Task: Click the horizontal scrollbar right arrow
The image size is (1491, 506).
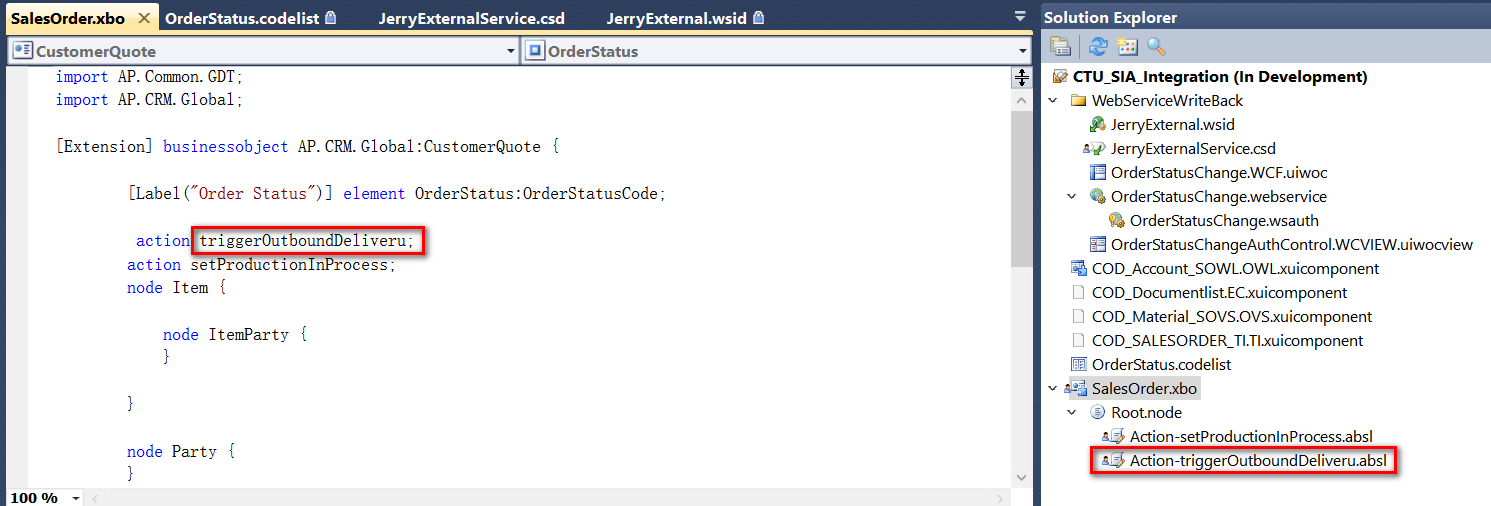Action: [x=1002, y=498]
